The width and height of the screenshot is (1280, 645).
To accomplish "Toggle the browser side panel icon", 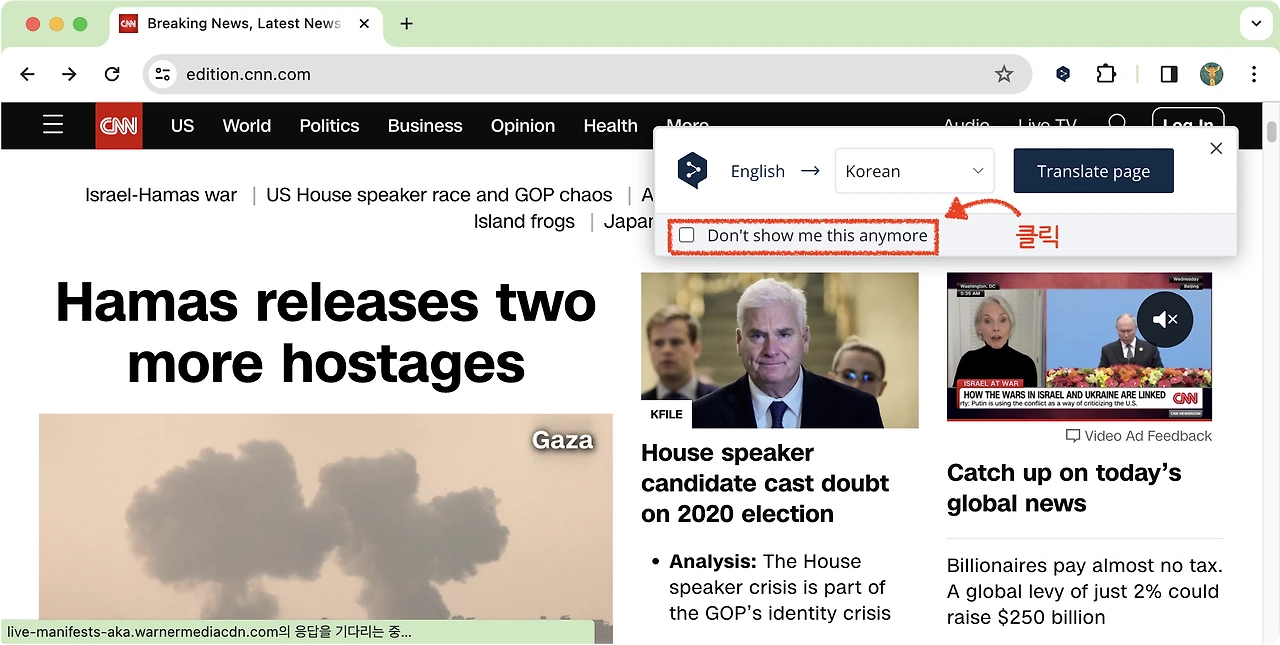I will click(x=1168, y=74).
